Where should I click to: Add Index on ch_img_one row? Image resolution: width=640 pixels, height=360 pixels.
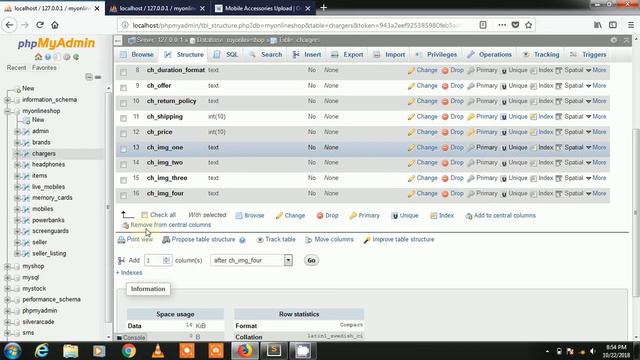(542, 147)
